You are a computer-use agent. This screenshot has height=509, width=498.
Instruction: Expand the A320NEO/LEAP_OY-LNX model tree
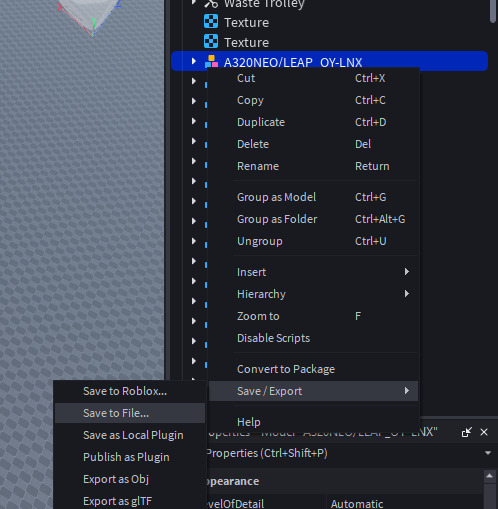[194, 61]
